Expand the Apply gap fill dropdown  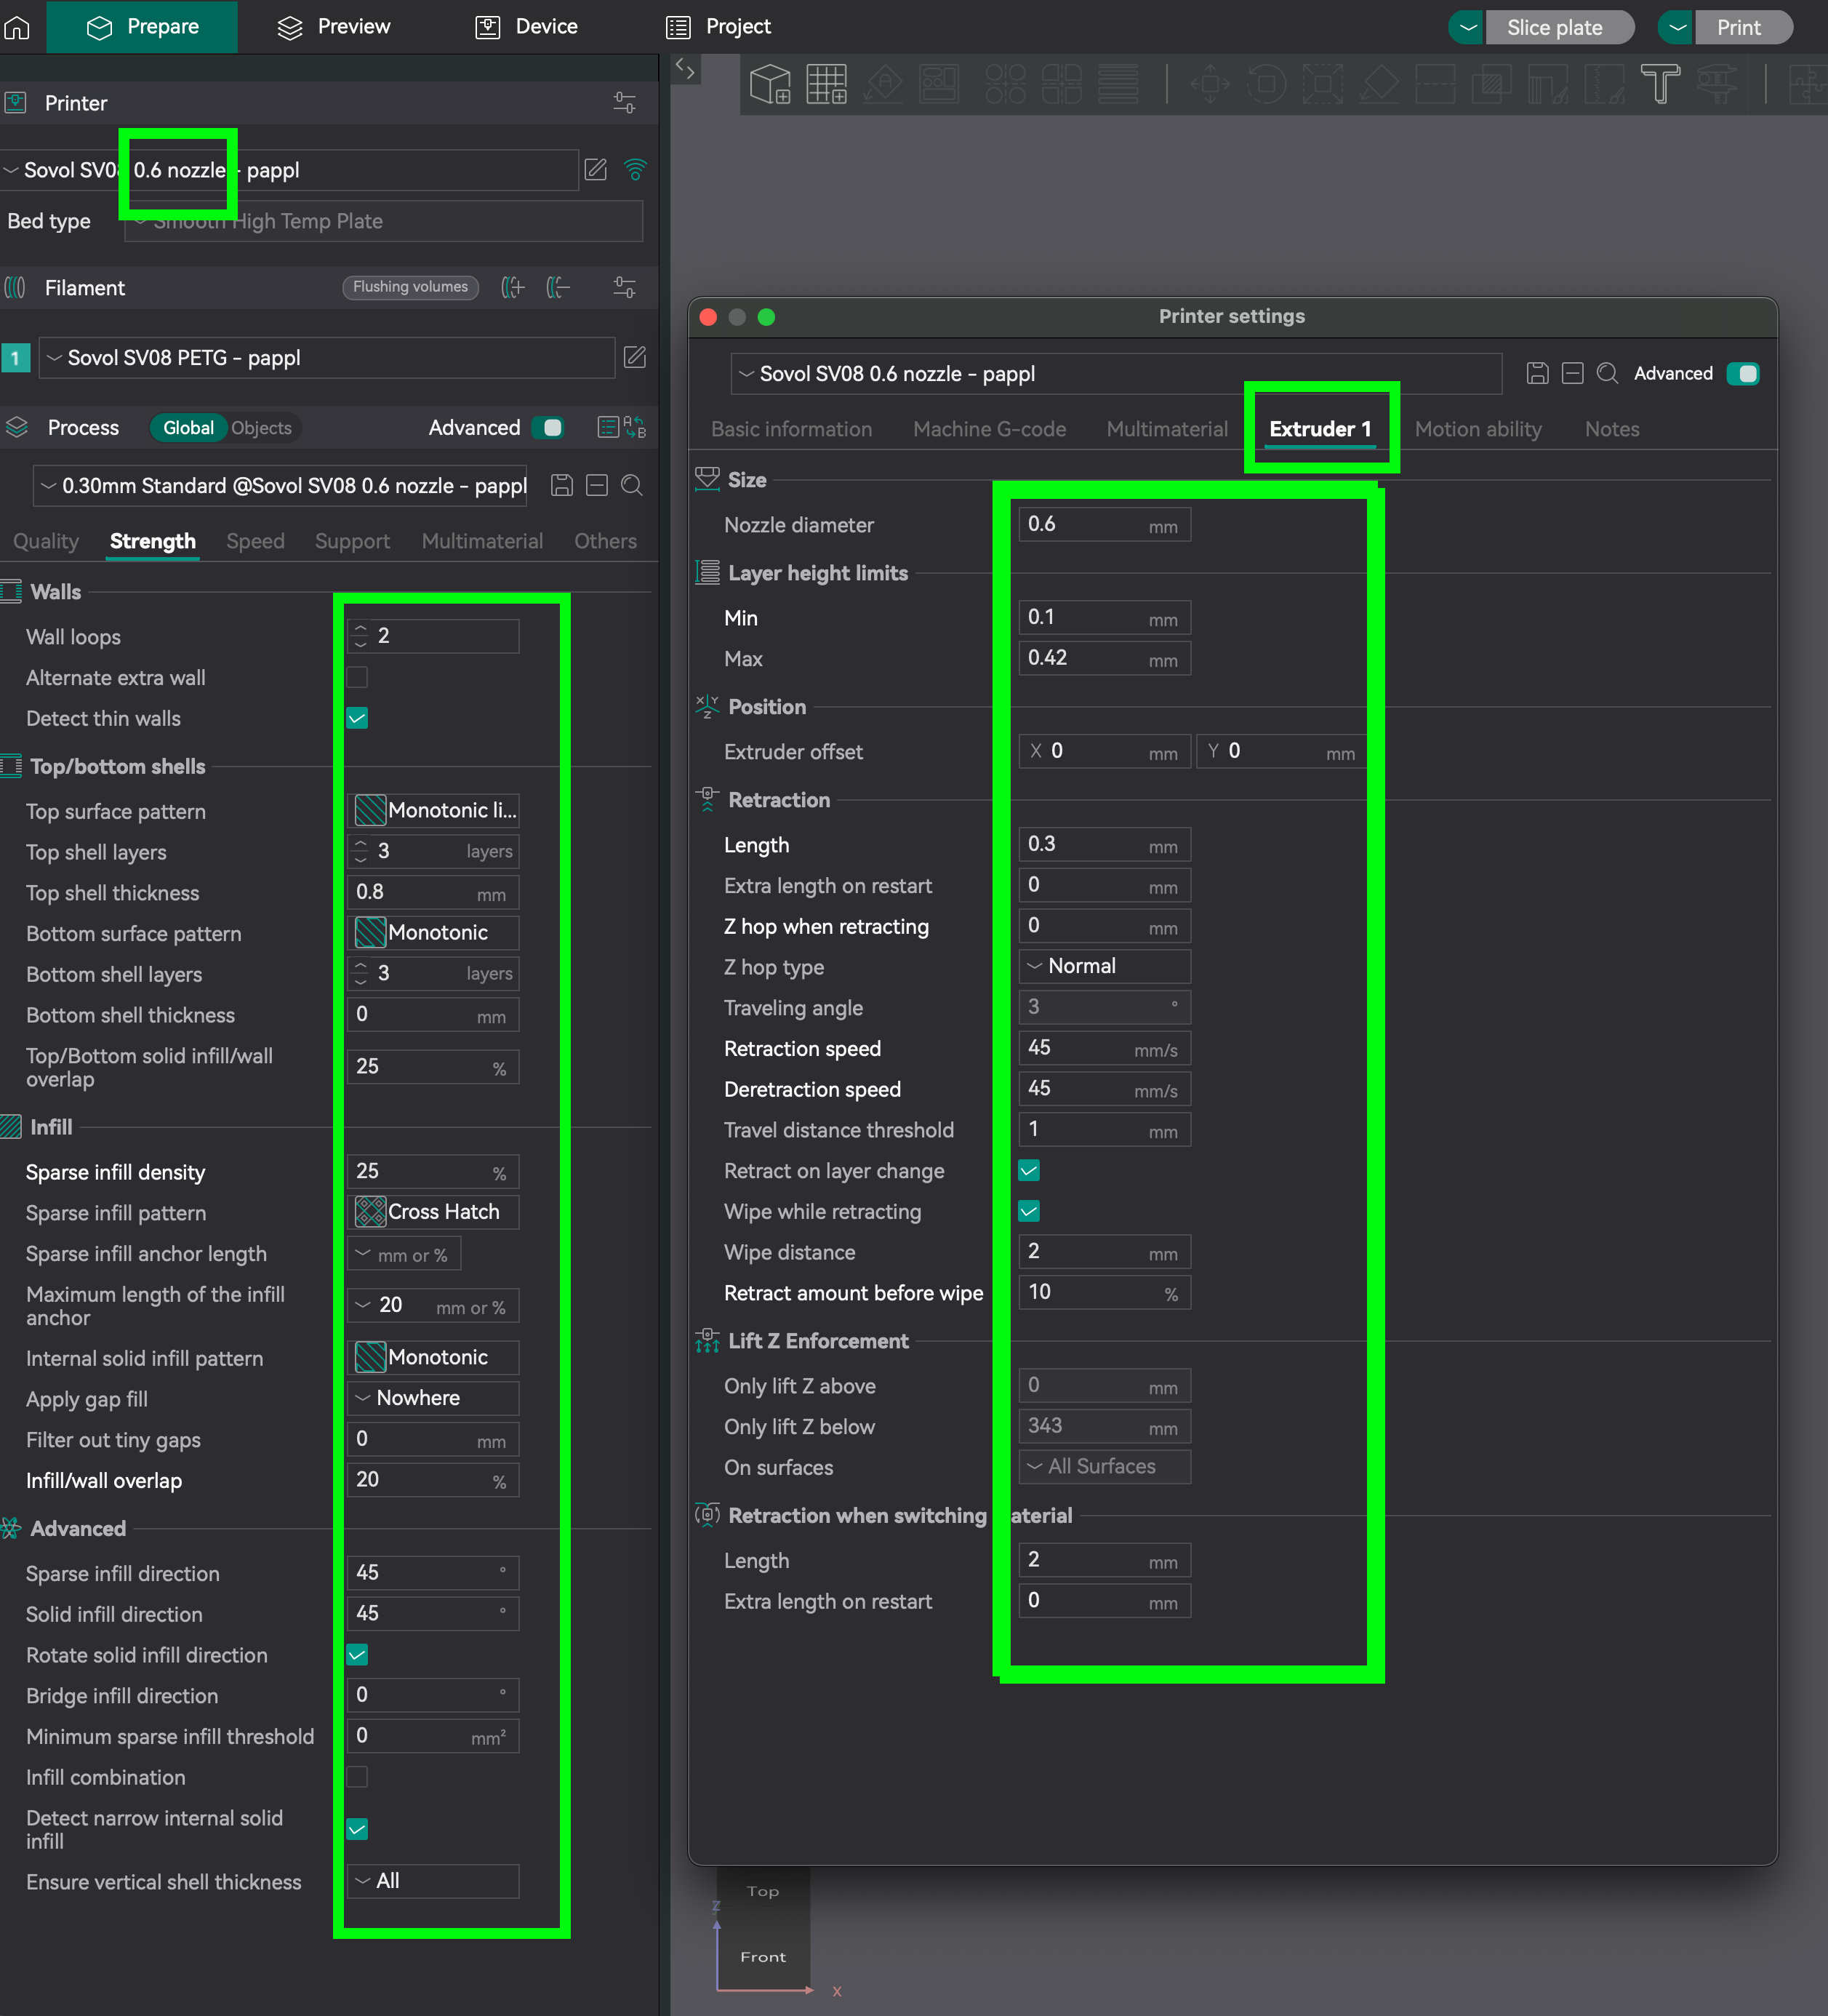tap(433, 1398)
